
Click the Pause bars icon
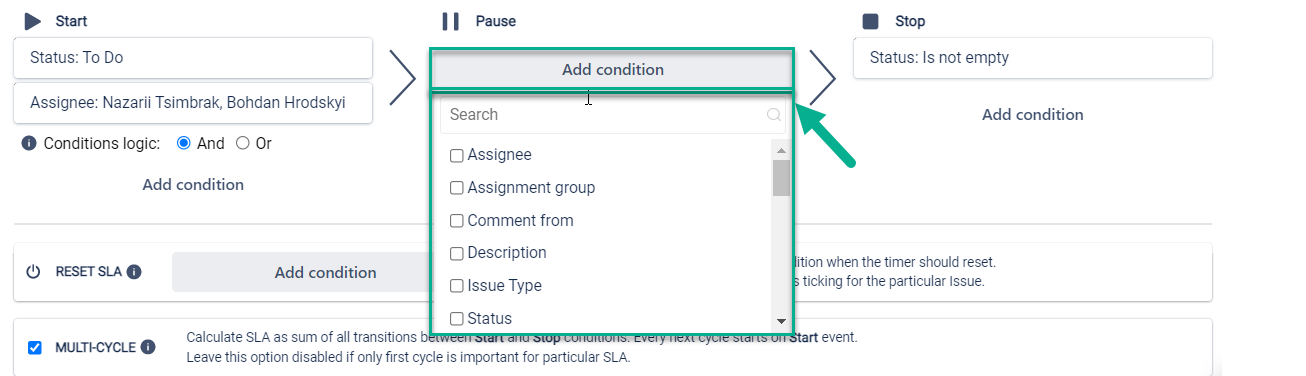451,21
